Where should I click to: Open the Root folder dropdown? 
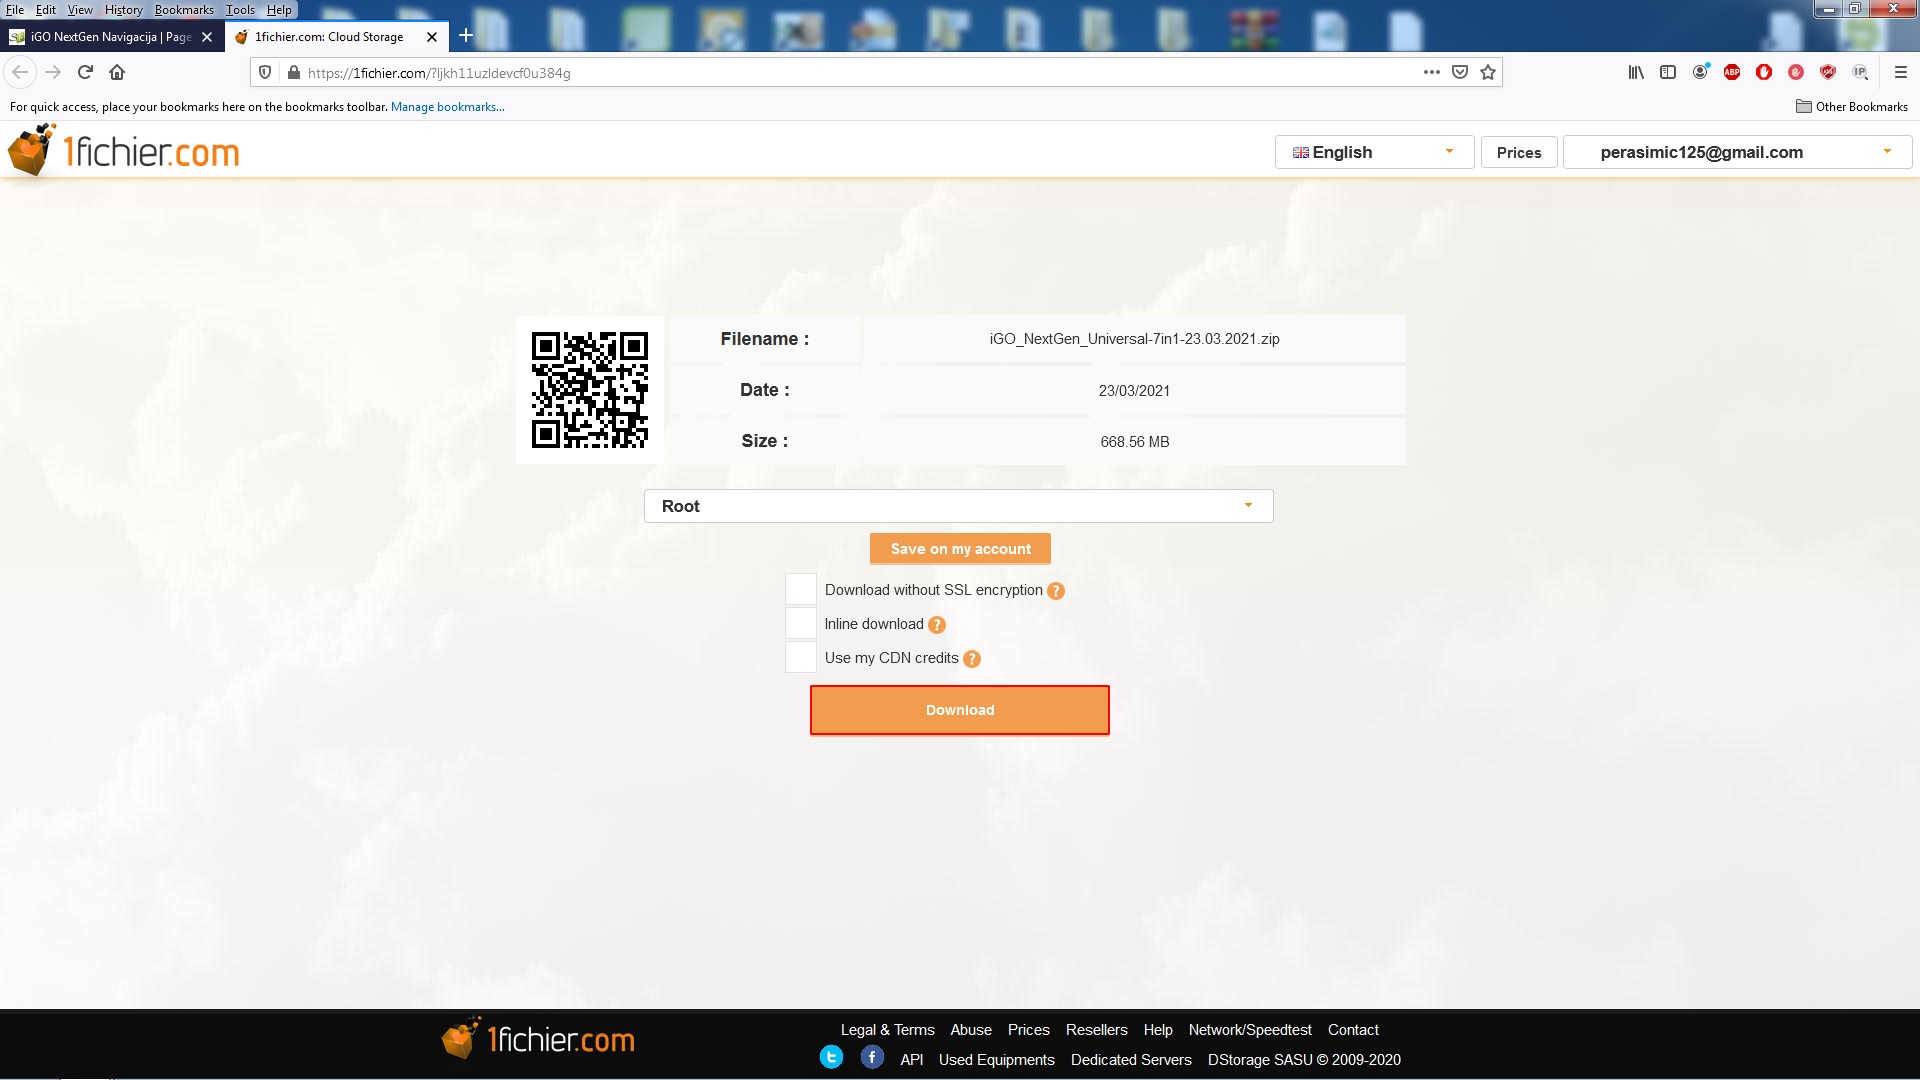click(958, 506)
